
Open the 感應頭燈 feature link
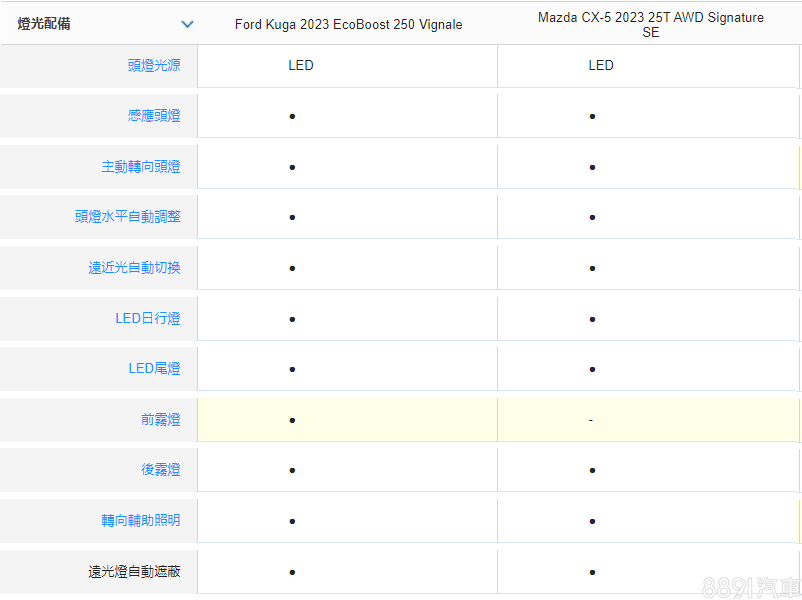[x=154, y=116]
